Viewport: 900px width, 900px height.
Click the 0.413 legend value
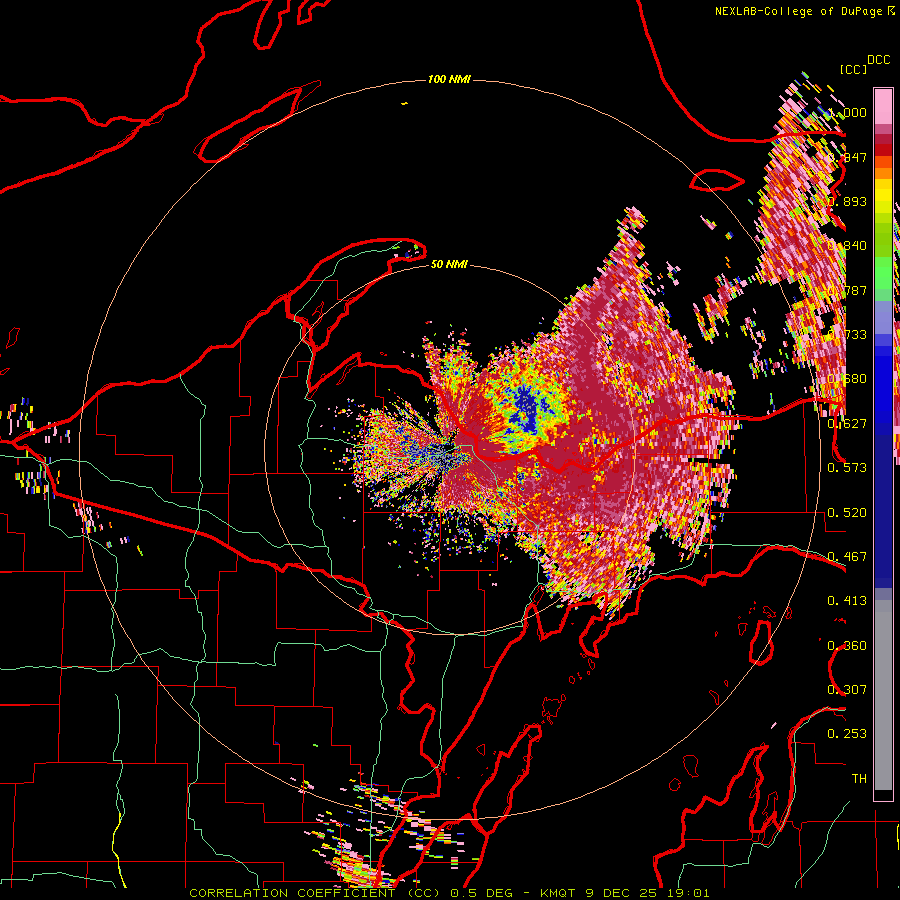(x=847, y=601)
